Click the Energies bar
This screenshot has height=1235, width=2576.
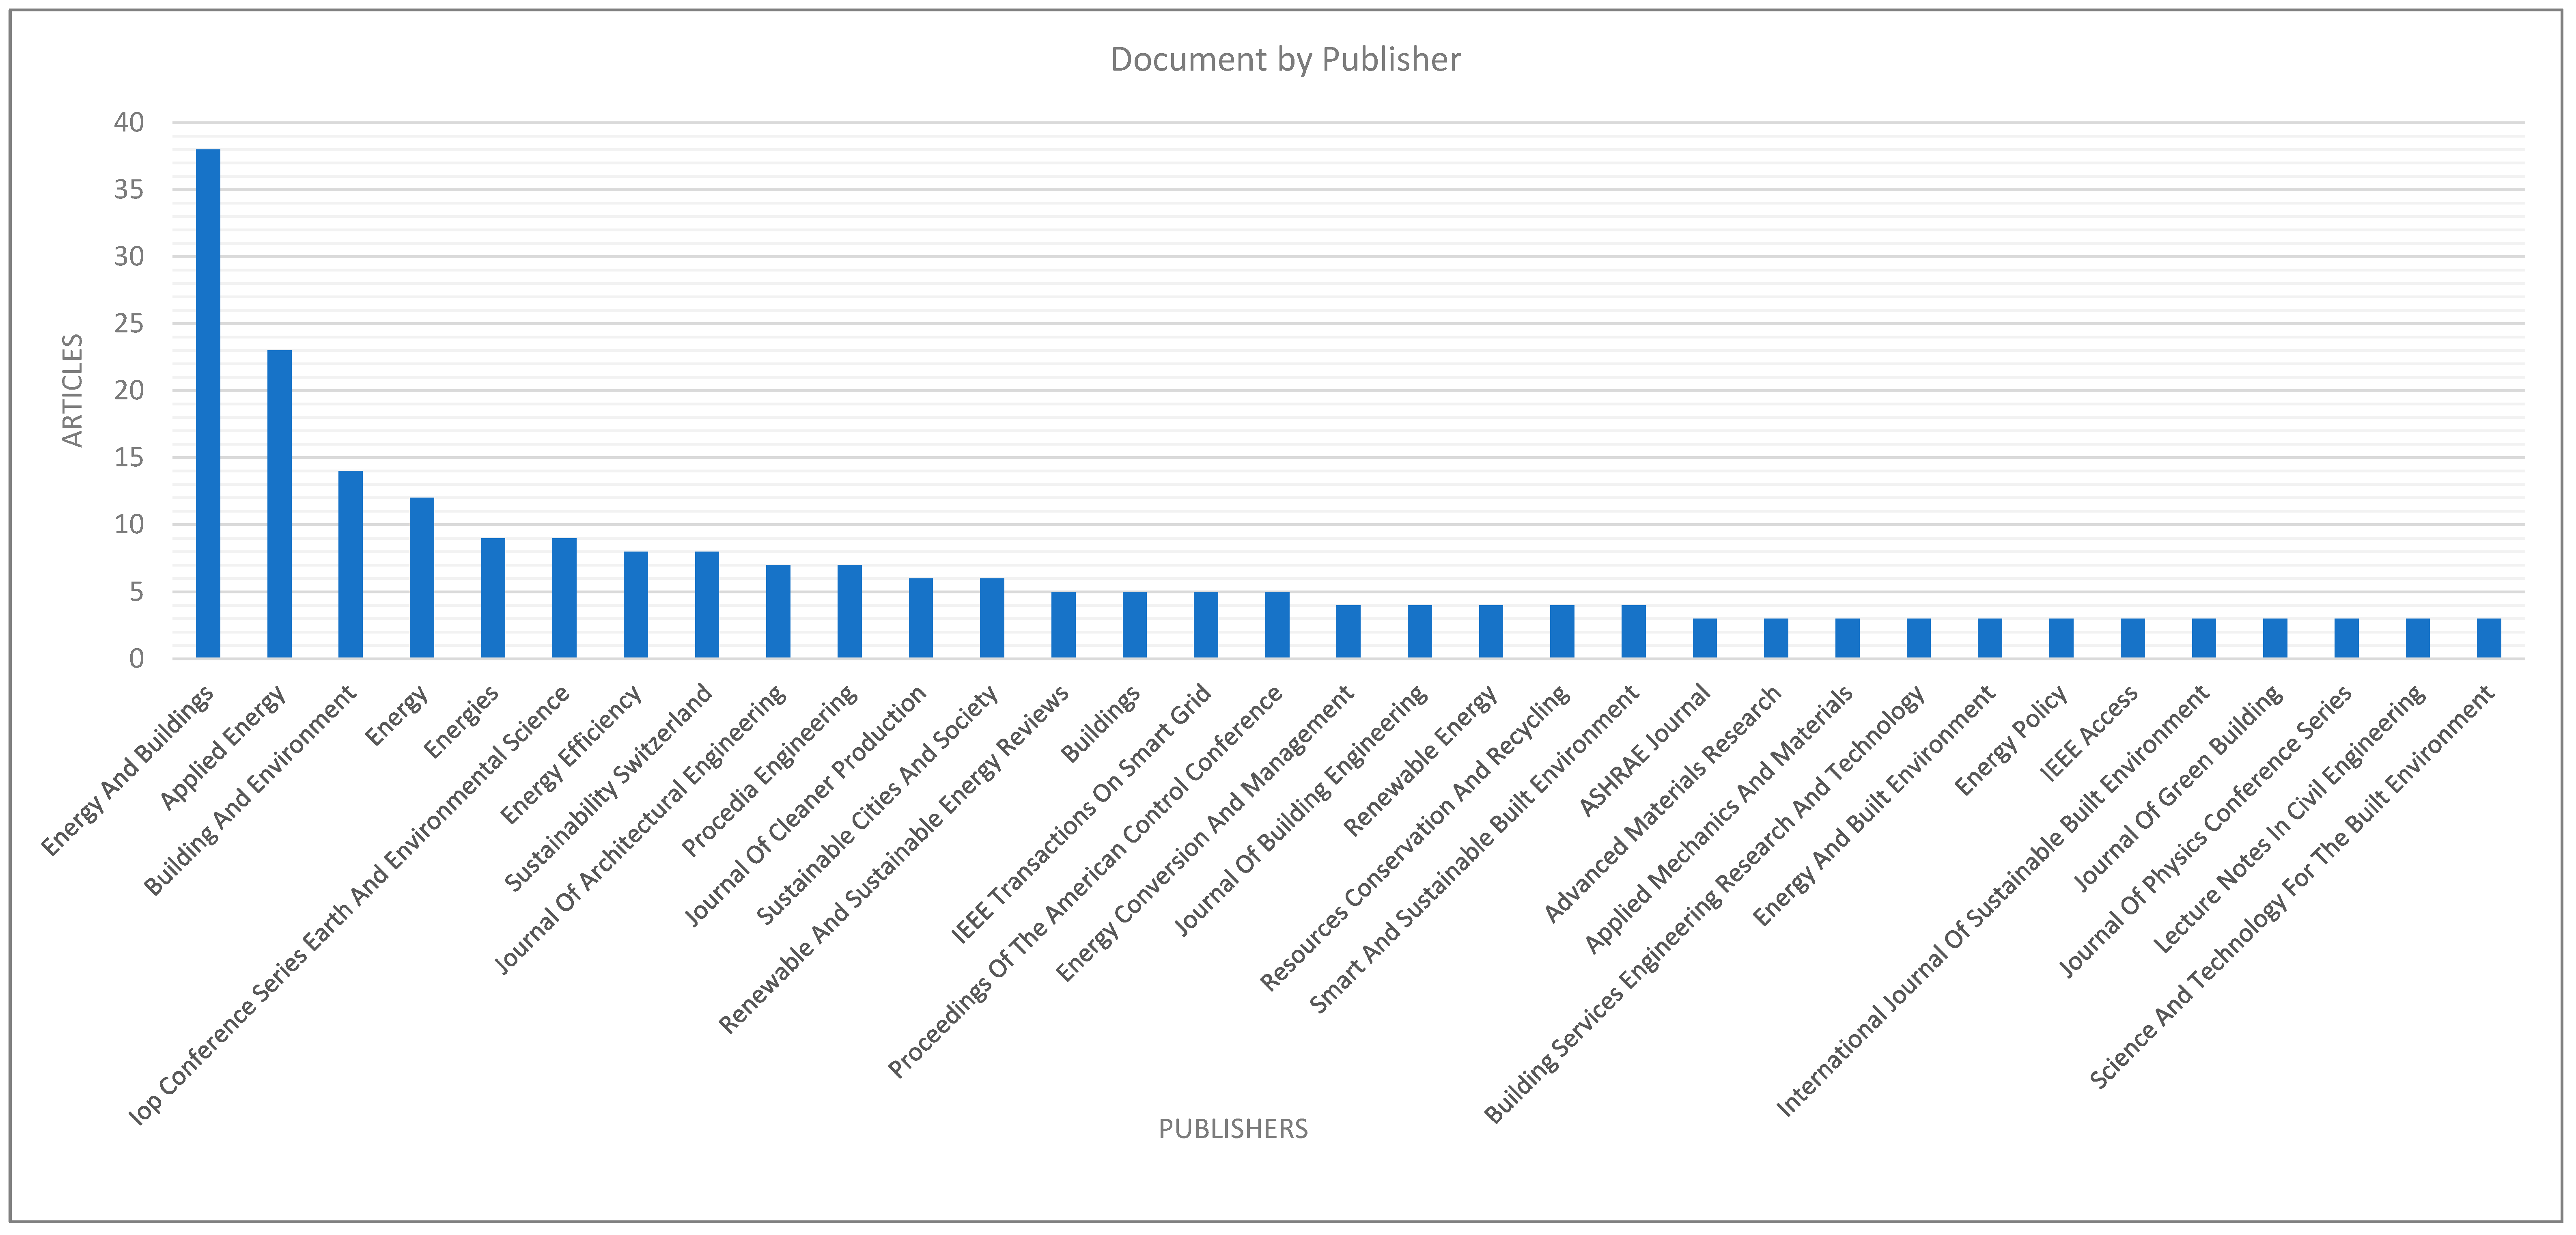click(493, 598)
